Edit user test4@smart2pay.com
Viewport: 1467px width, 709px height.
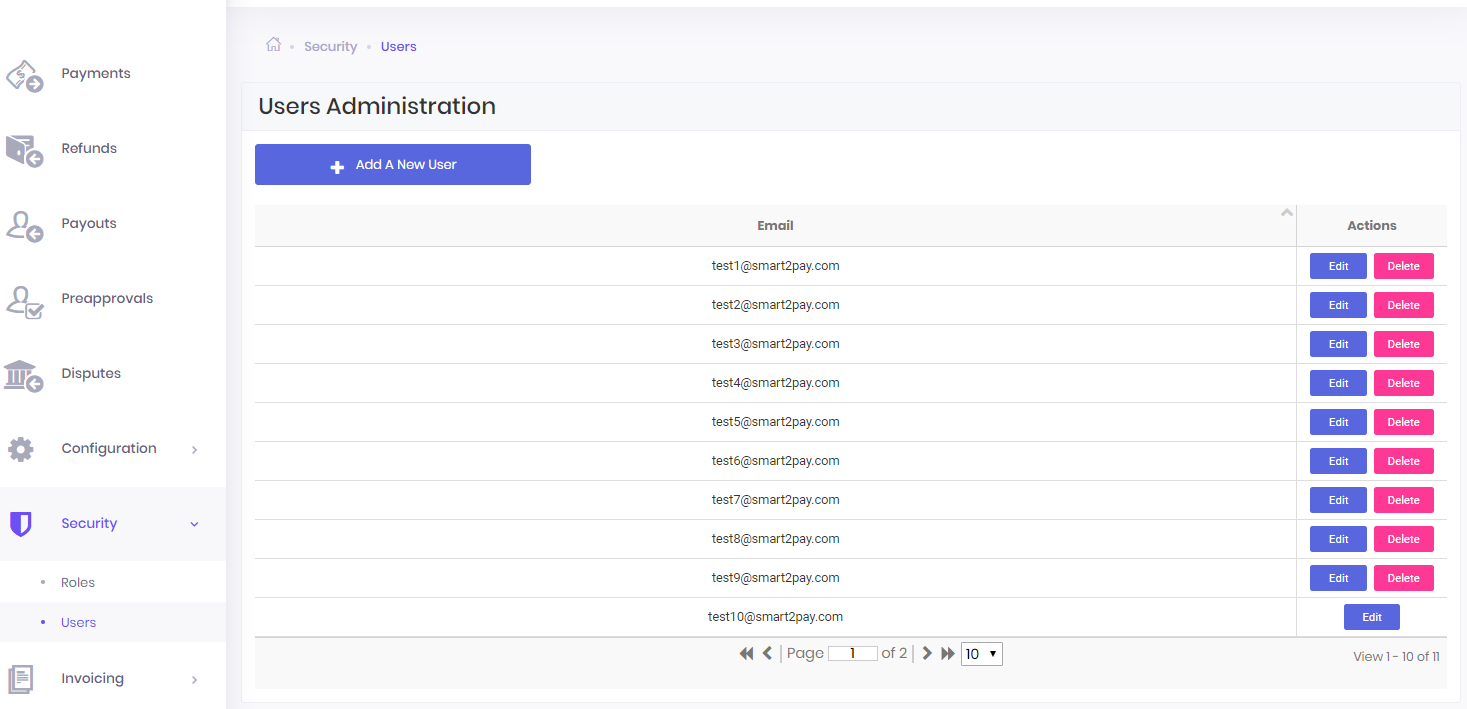[x=1338, y=383]
